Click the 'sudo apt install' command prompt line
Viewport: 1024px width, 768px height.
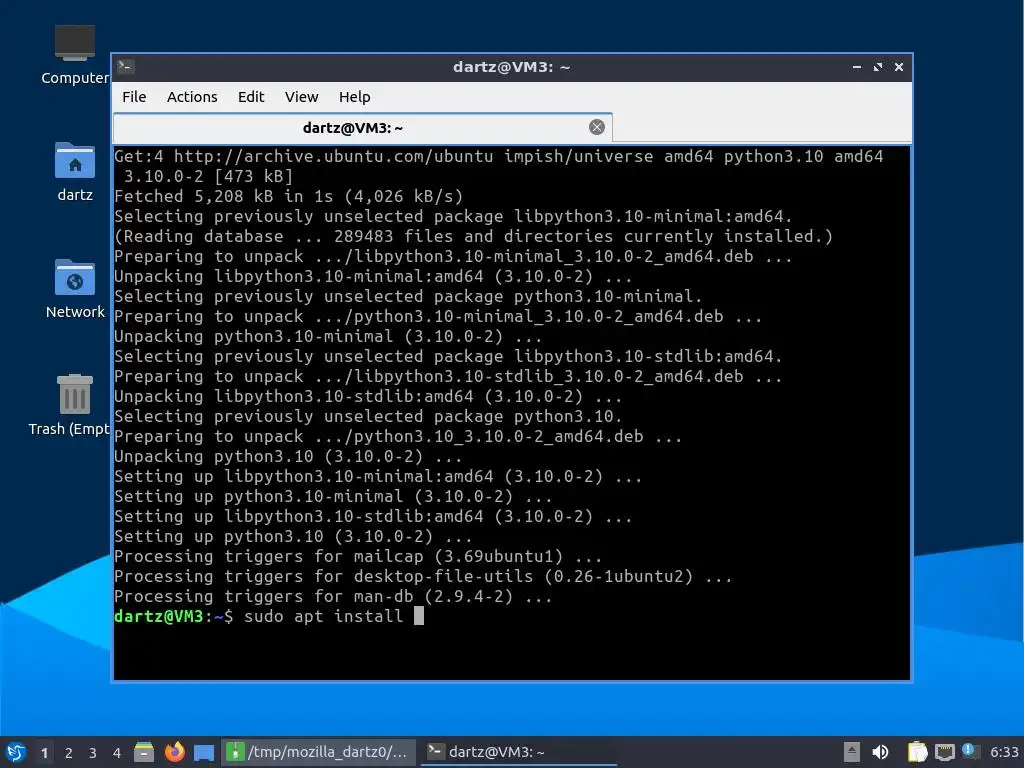269,616
